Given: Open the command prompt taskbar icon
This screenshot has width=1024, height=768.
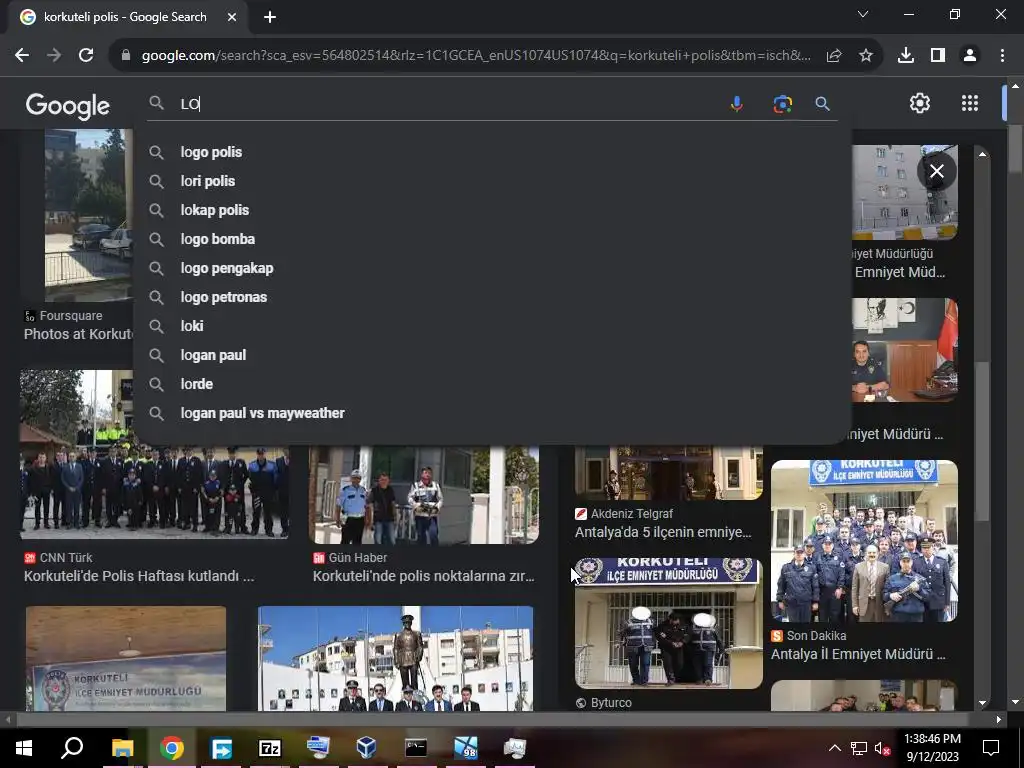Looking at the screenshot, I should 416,747.
